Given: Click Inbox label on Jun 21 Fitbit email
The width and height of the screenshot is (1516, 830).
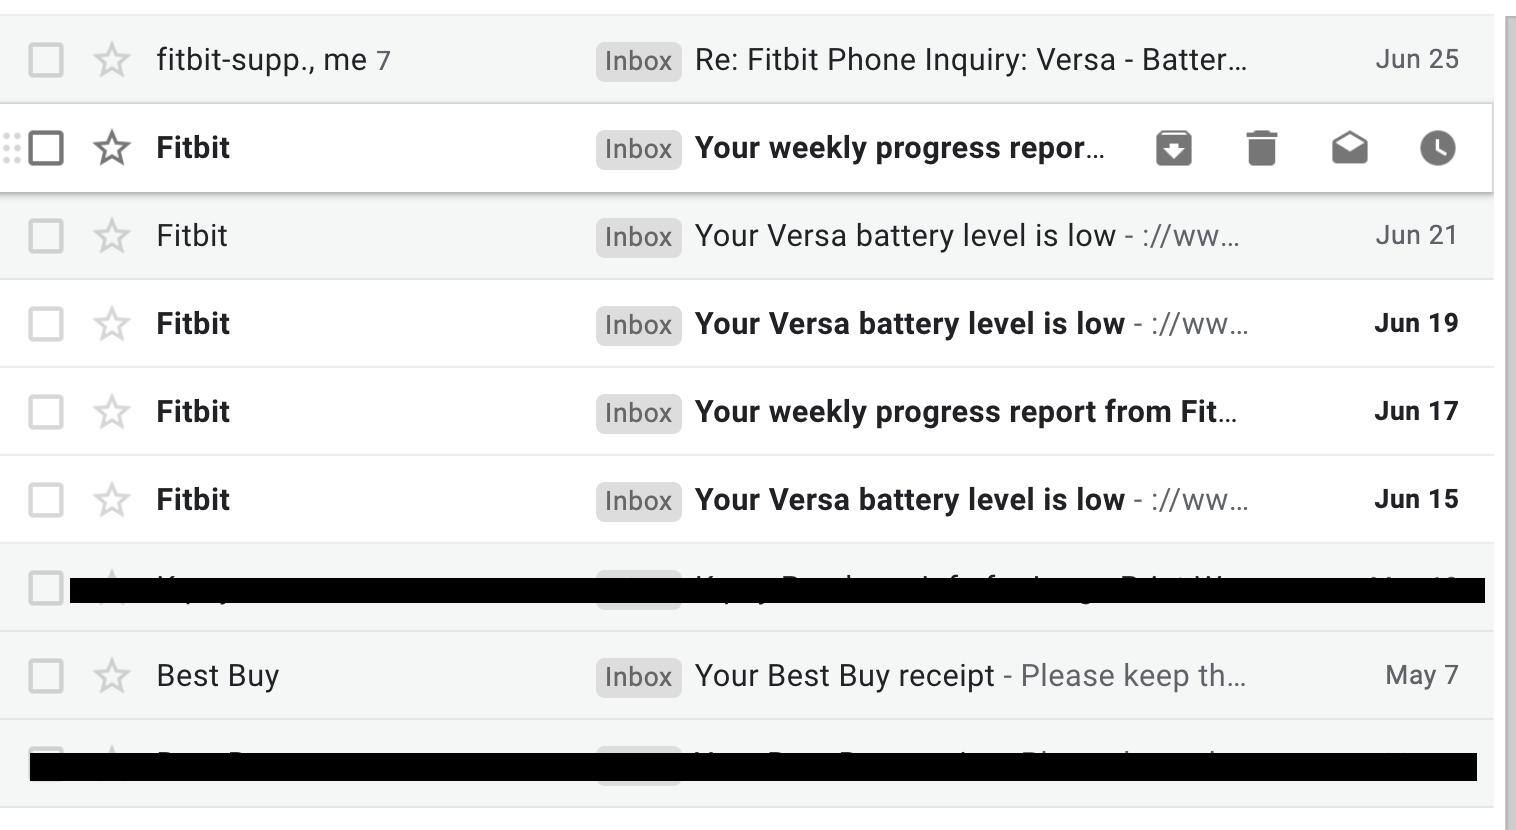Looking at the screenshot, I should coord(638,237).
